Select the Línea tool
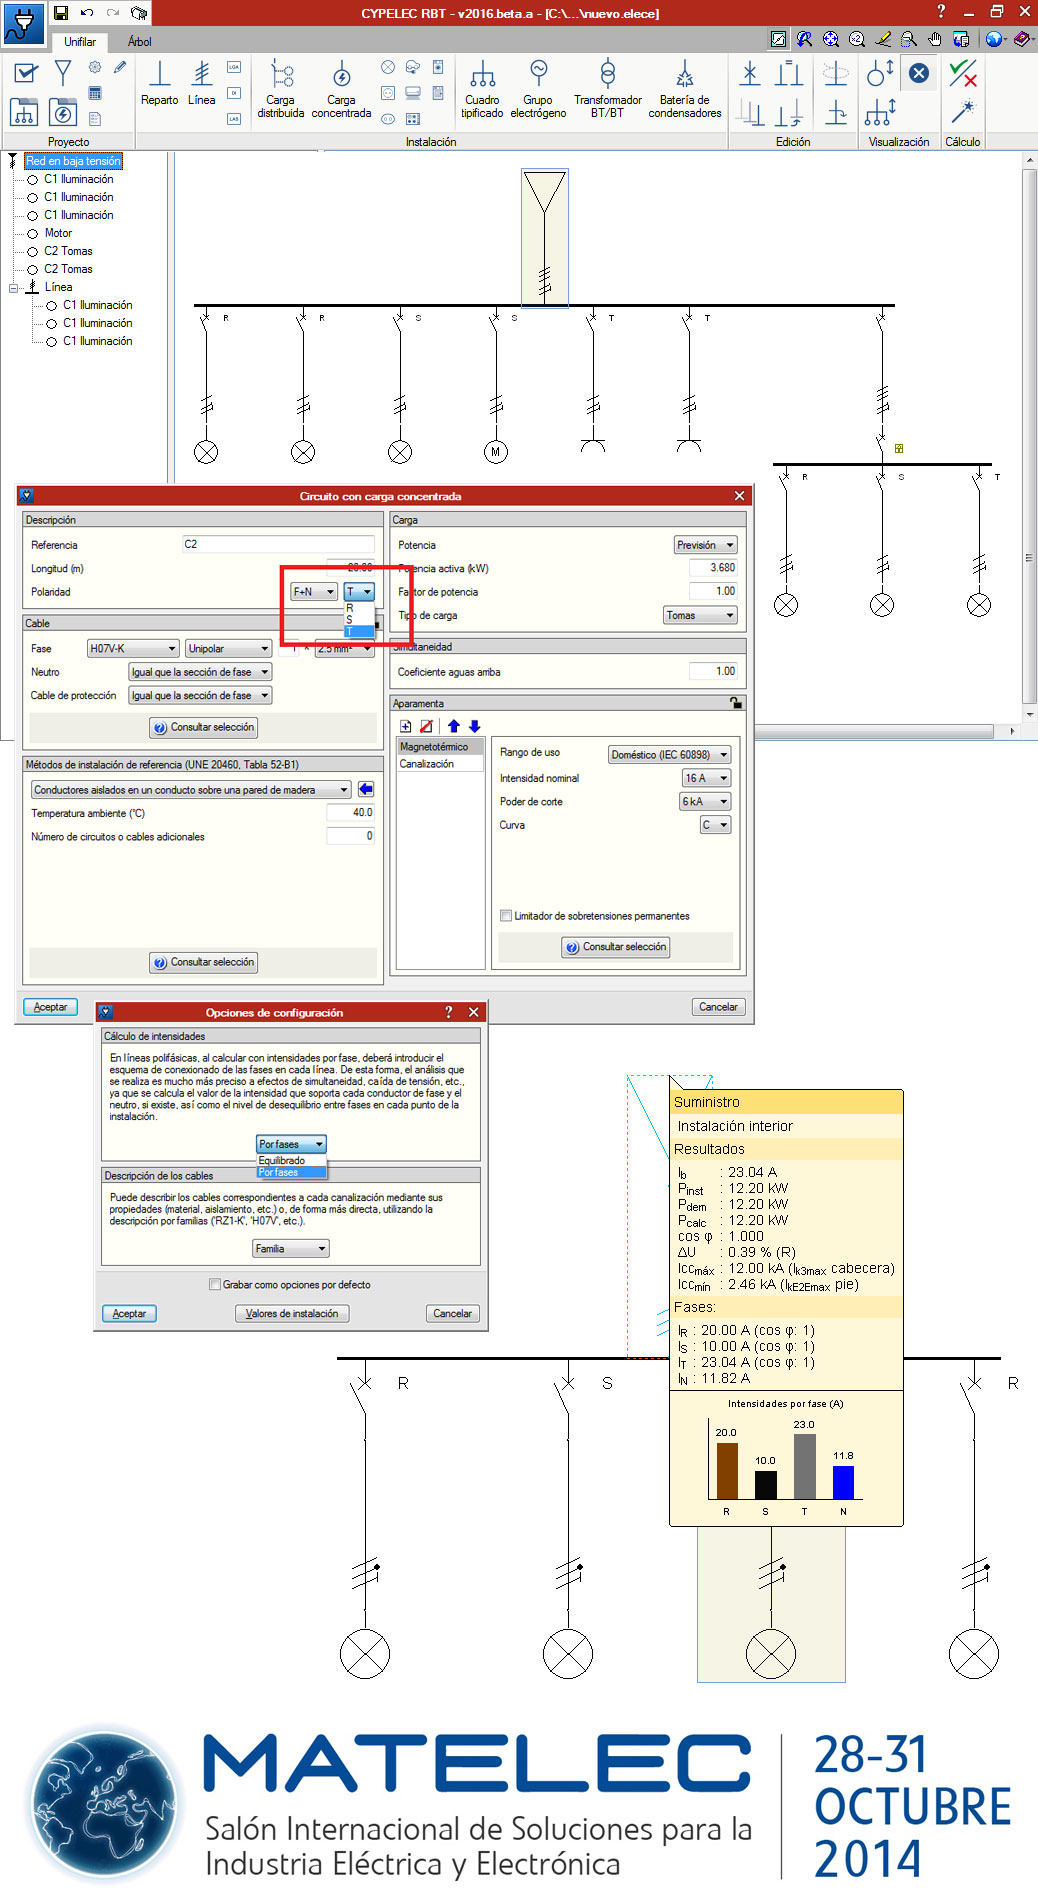The image size is (1038, 1904). click(202, 83)
